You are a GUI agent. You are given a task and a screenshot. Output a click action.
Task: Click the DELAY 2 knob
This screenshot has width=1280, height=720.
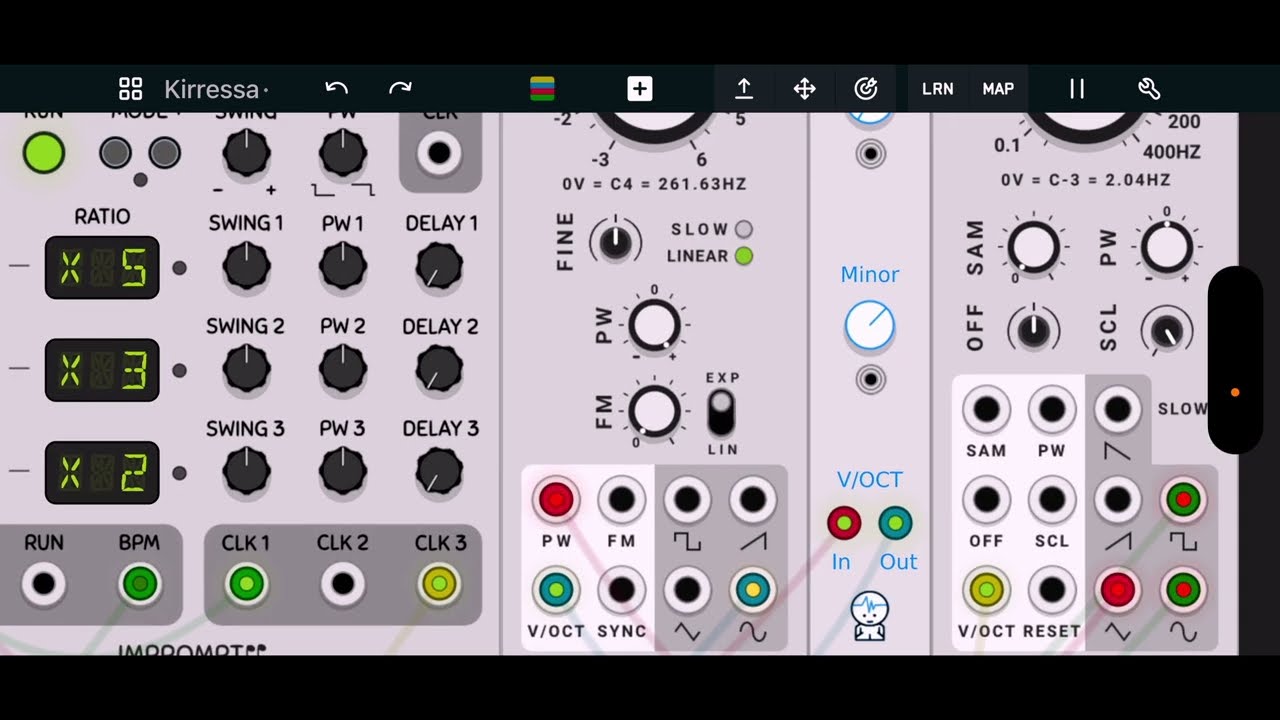439,369
